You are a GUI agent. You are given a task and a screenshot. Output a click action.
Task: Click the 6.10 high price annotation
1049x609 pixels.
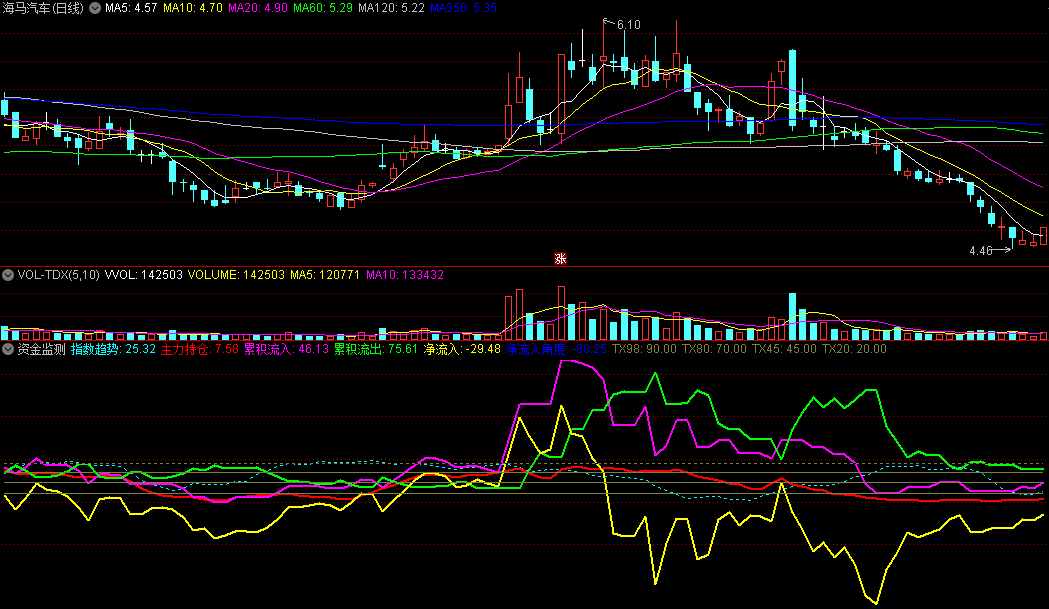[628, 25]
